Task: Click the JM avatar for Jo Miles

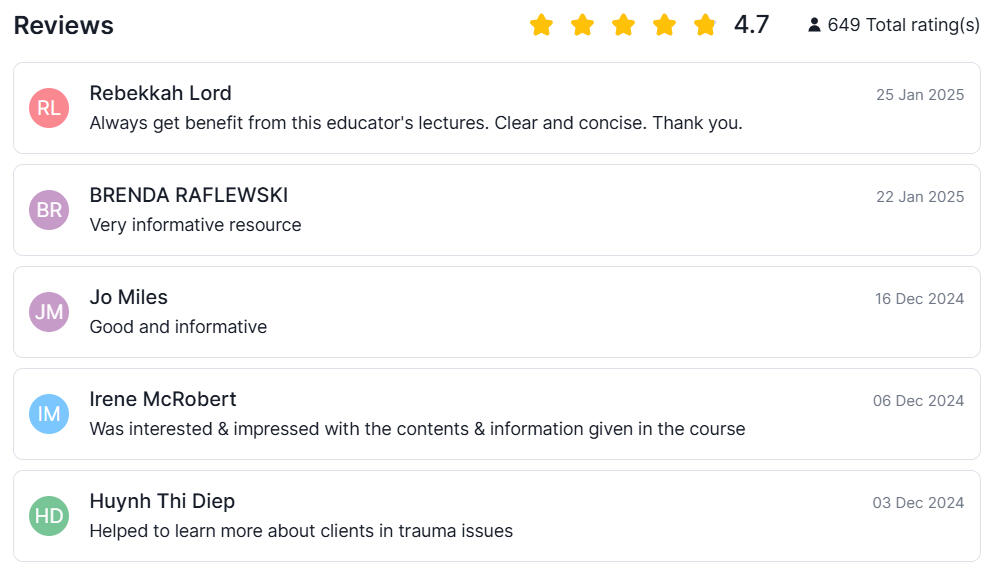Action: point(49,312)
